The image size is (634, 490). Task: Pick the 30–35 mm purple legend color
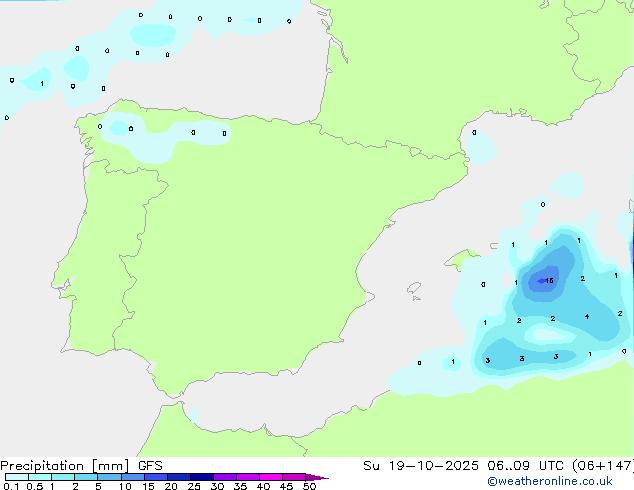tap(225, 477)
